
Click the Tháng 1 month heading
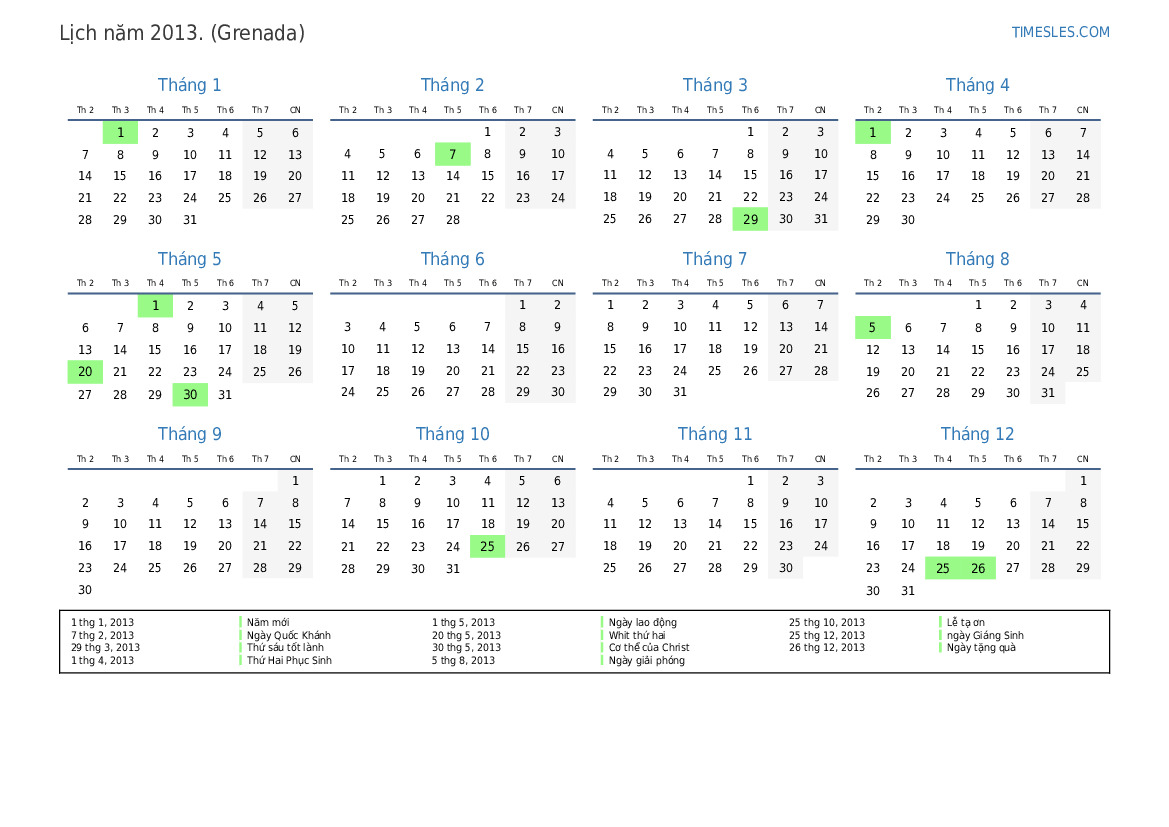(x=189, y=85)
